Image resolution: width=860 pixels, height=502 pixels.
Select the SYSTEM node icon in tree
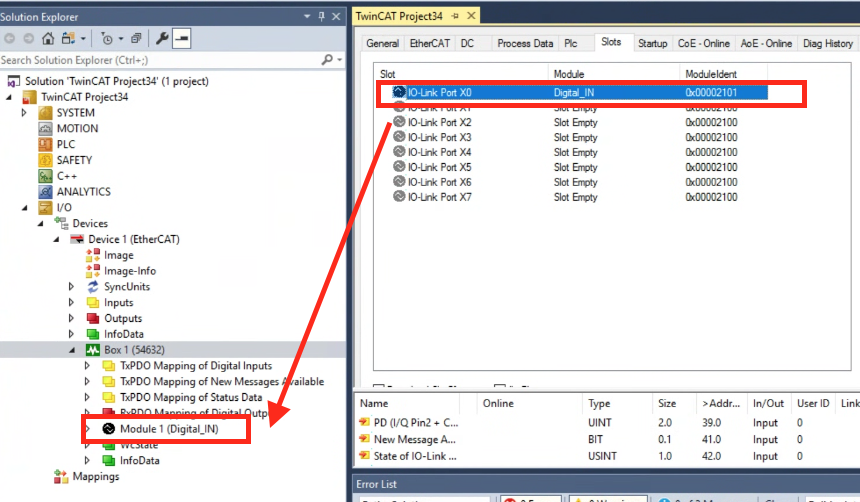pos(46,113)
